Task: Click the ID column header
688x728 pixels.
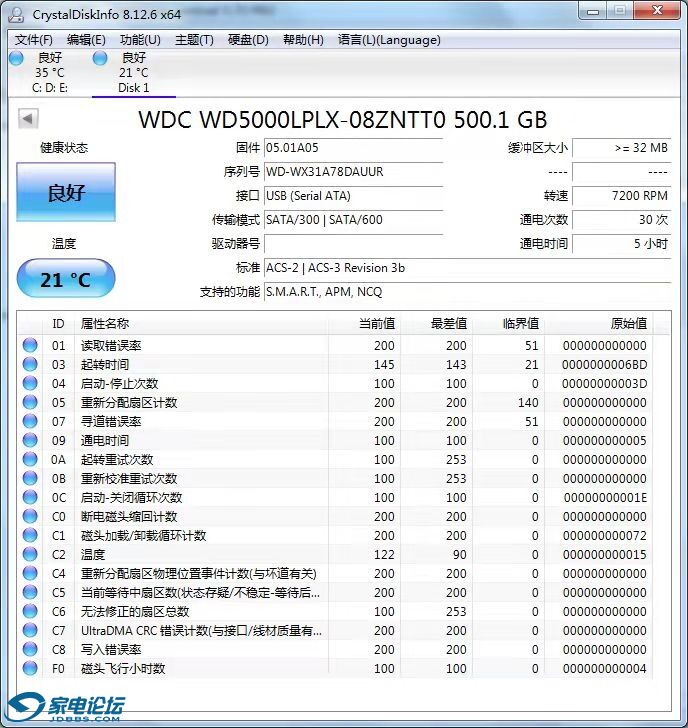Action: [58, 323]
